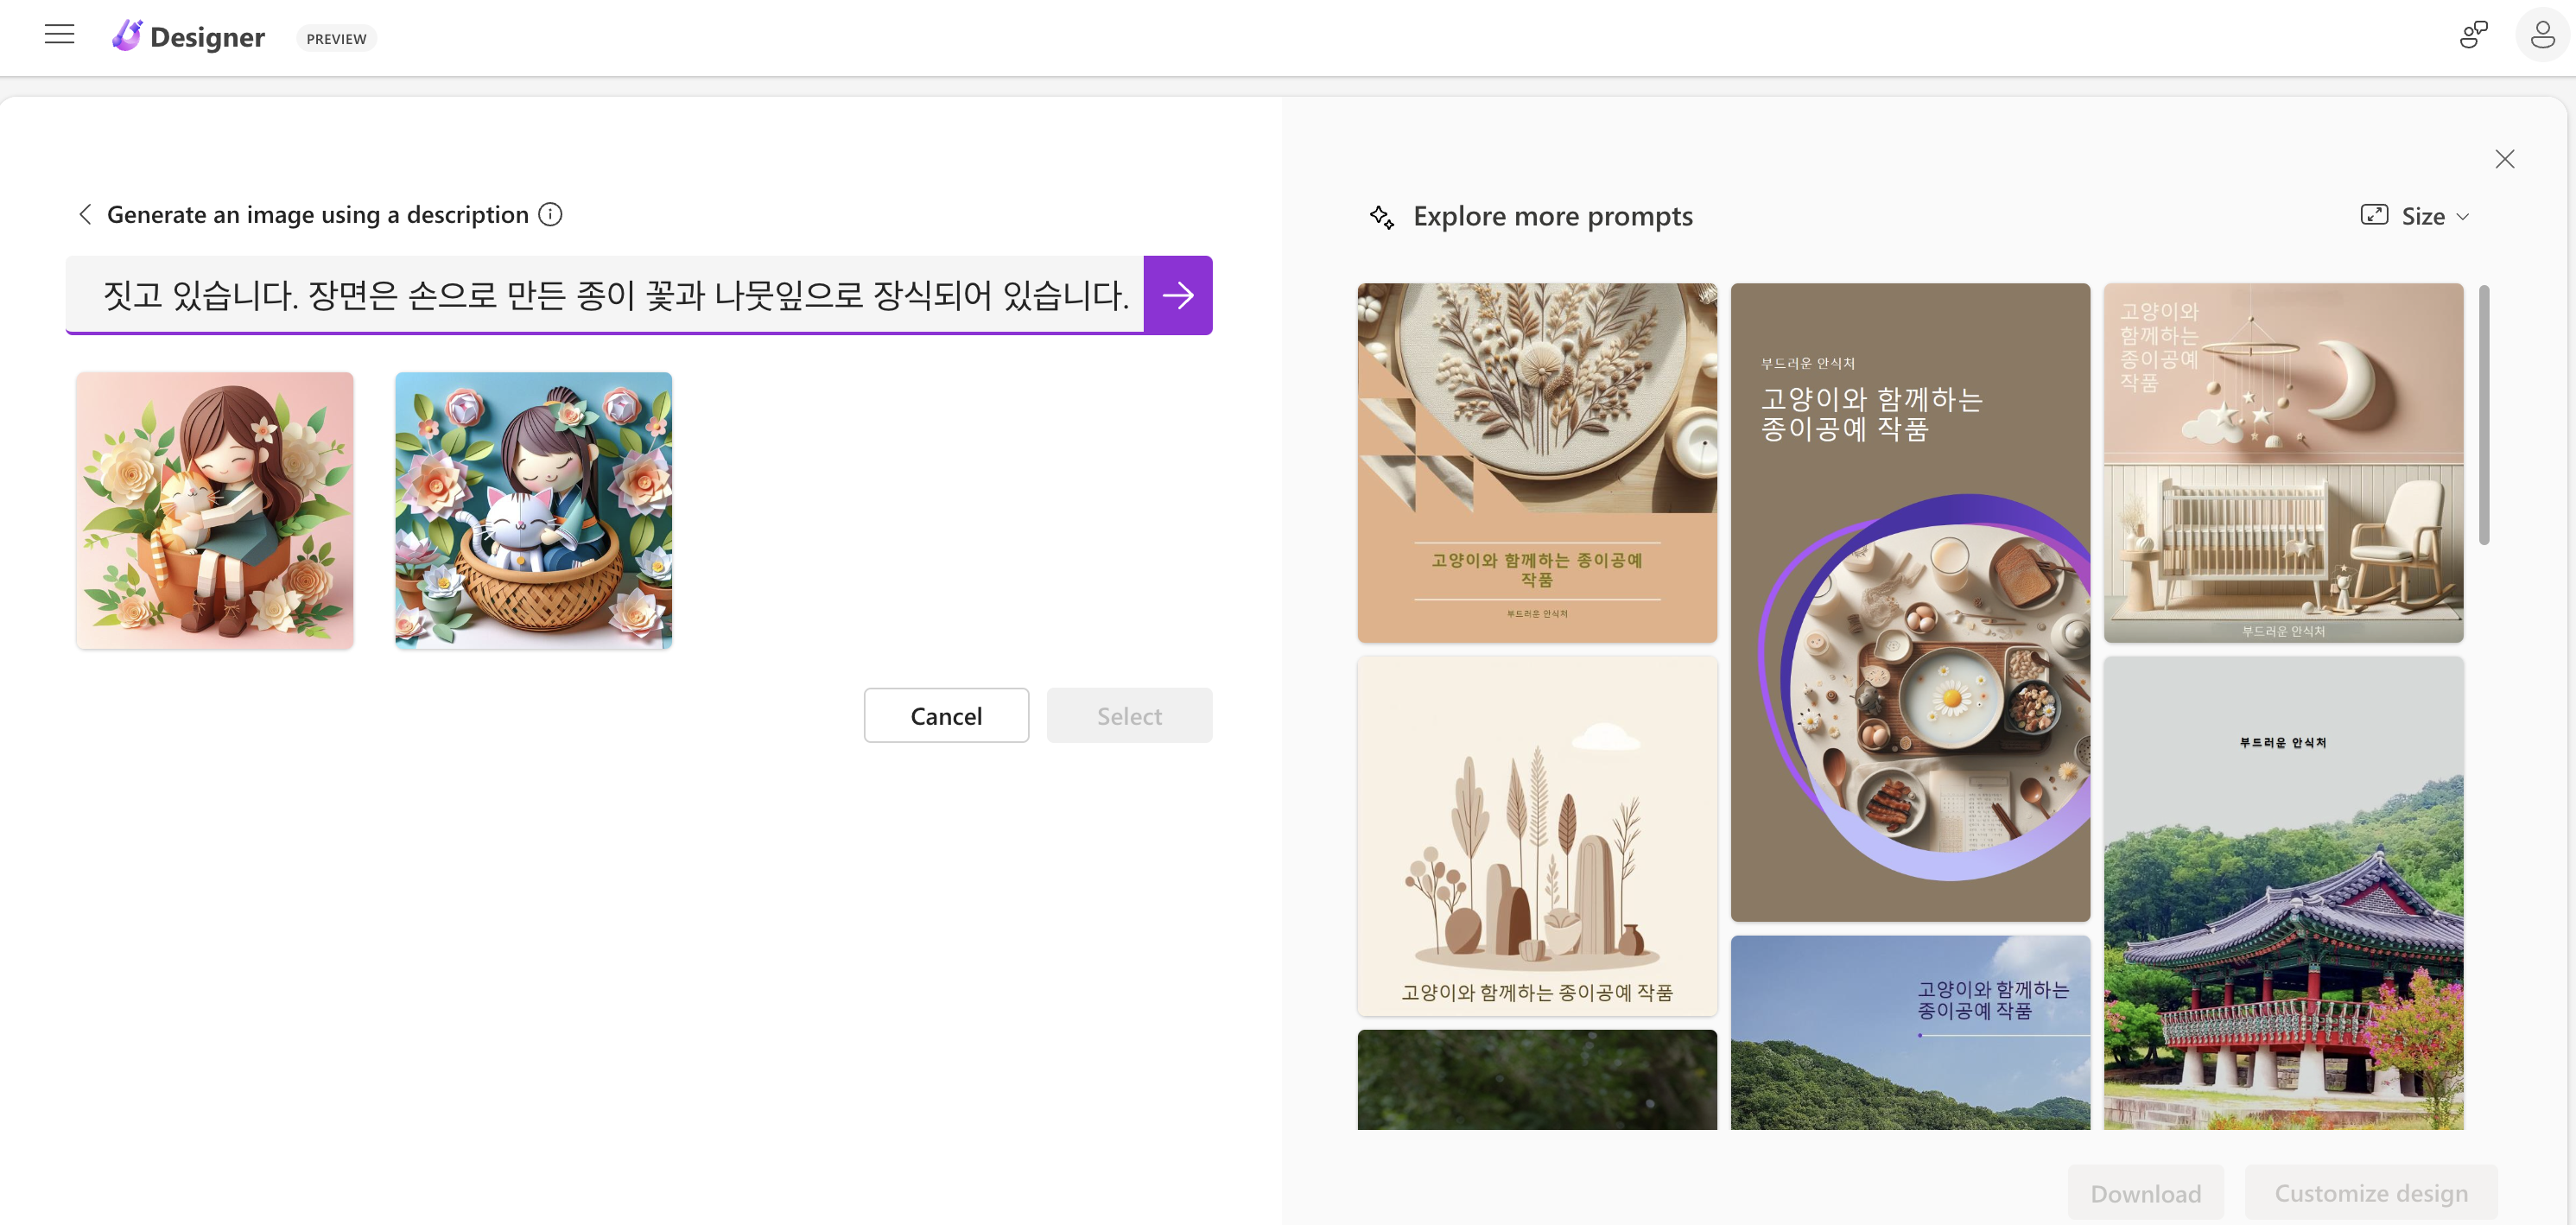This screenshot has width=2576, height=1225.
Task: Click the Designer logo icon
Action: [127, 36]
